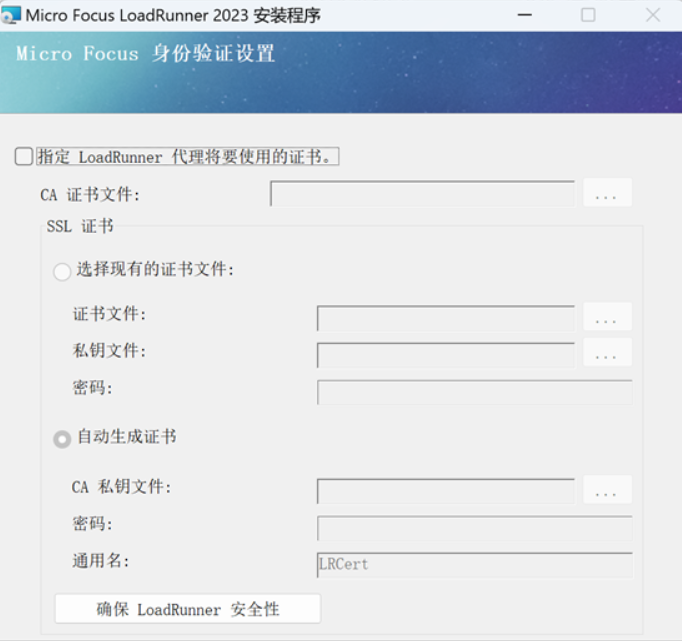Click the CA 私钥文件 input field
This screenshot has width=682, height=641.
446,491
